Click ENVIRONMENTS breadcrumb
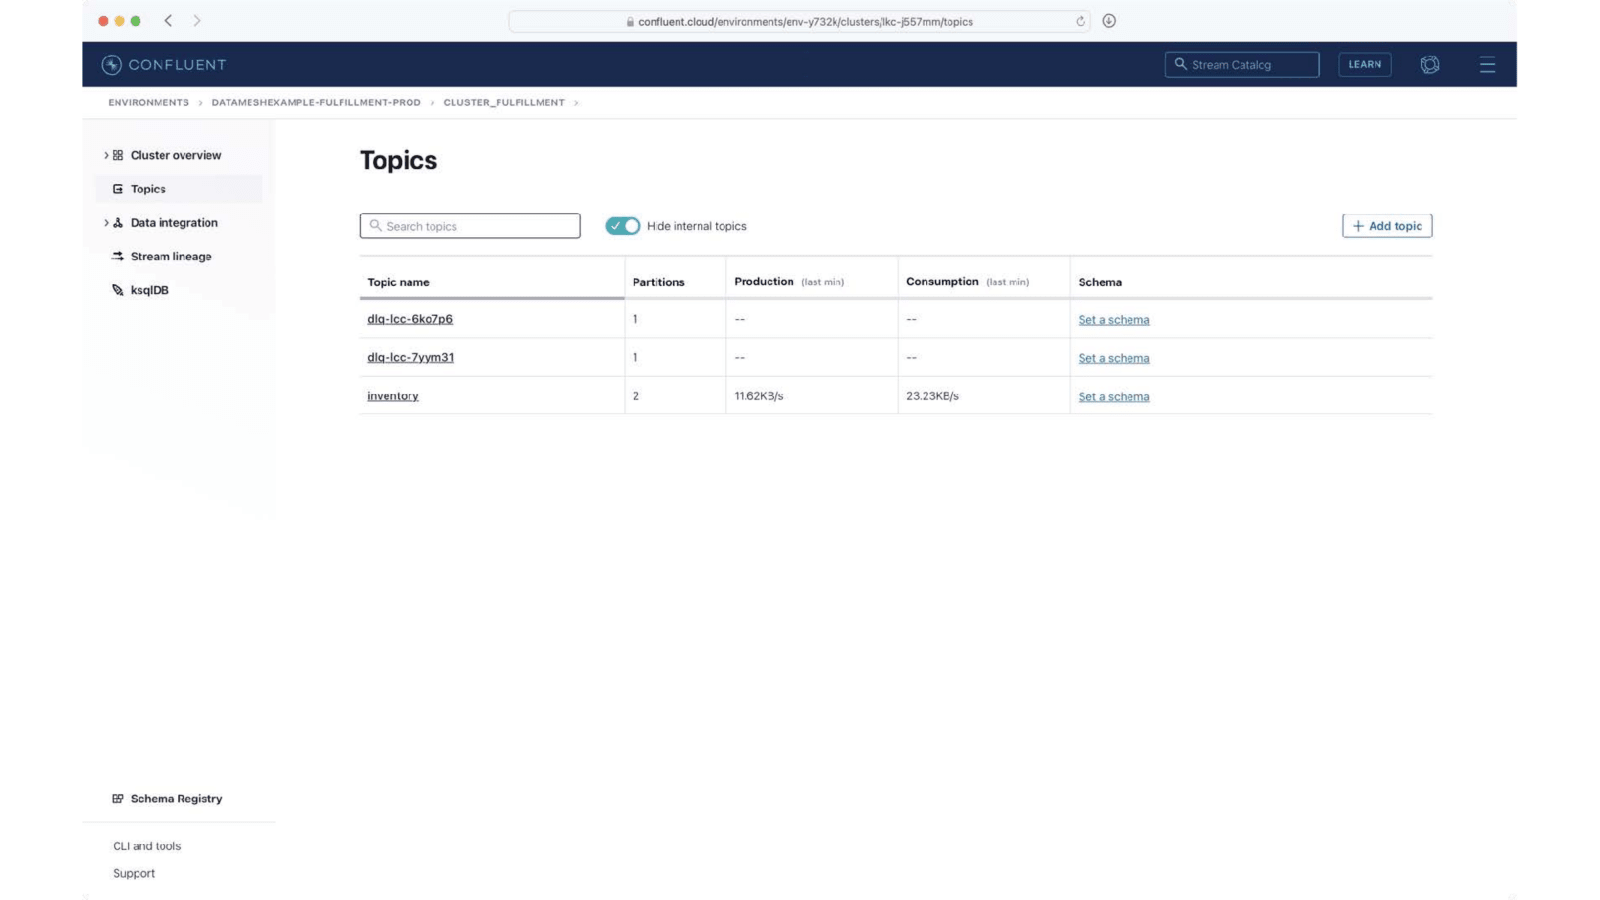The image size is (1600, 900). [x=148, y=102]
